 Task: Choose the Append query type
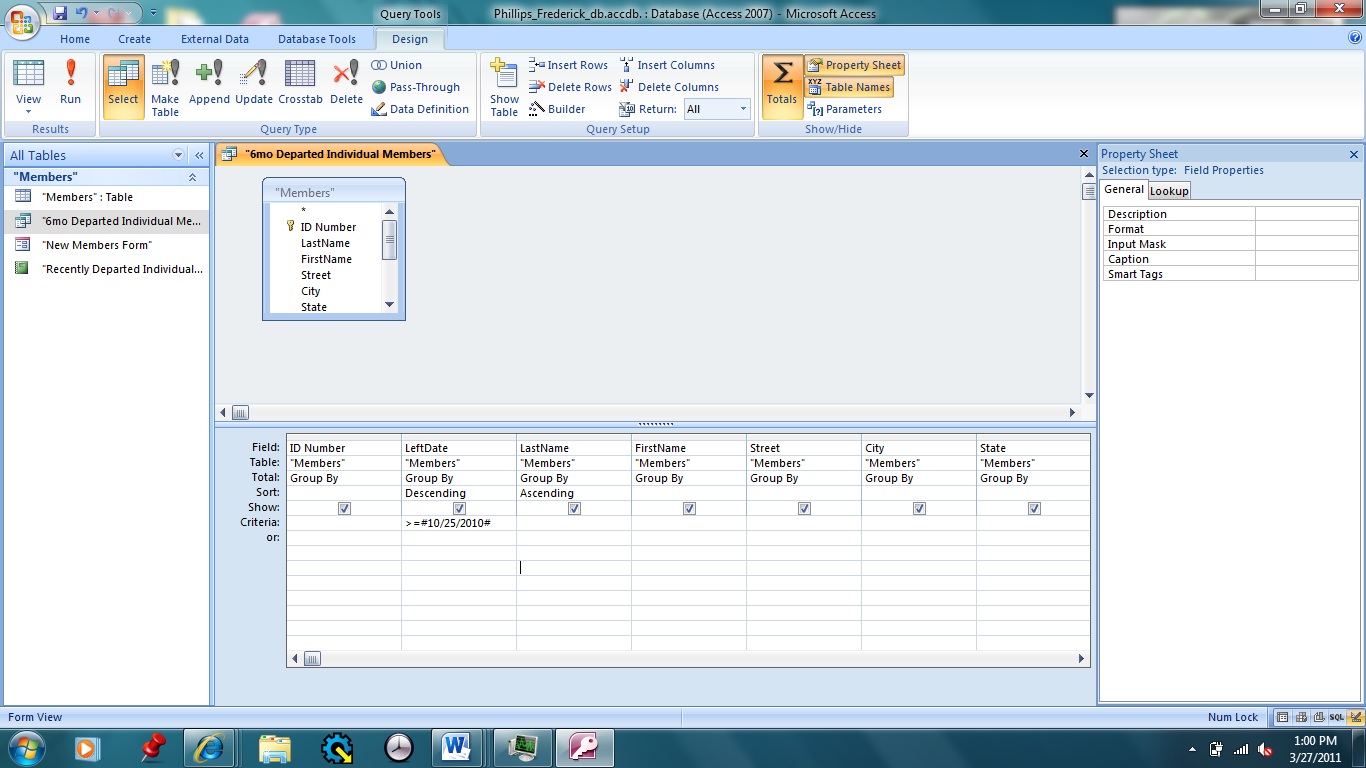click(x=209, y=86)
